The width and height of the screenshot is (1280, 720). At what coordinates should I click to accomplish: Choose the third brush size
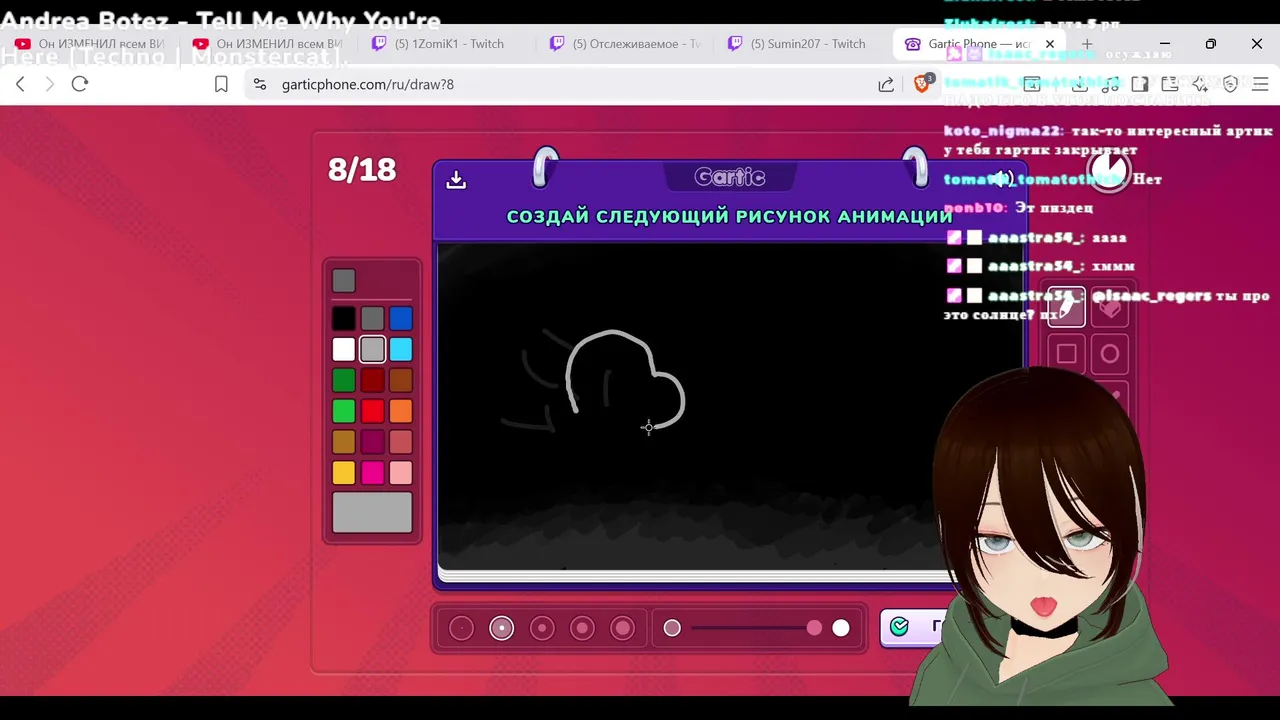tap(541, 628)
